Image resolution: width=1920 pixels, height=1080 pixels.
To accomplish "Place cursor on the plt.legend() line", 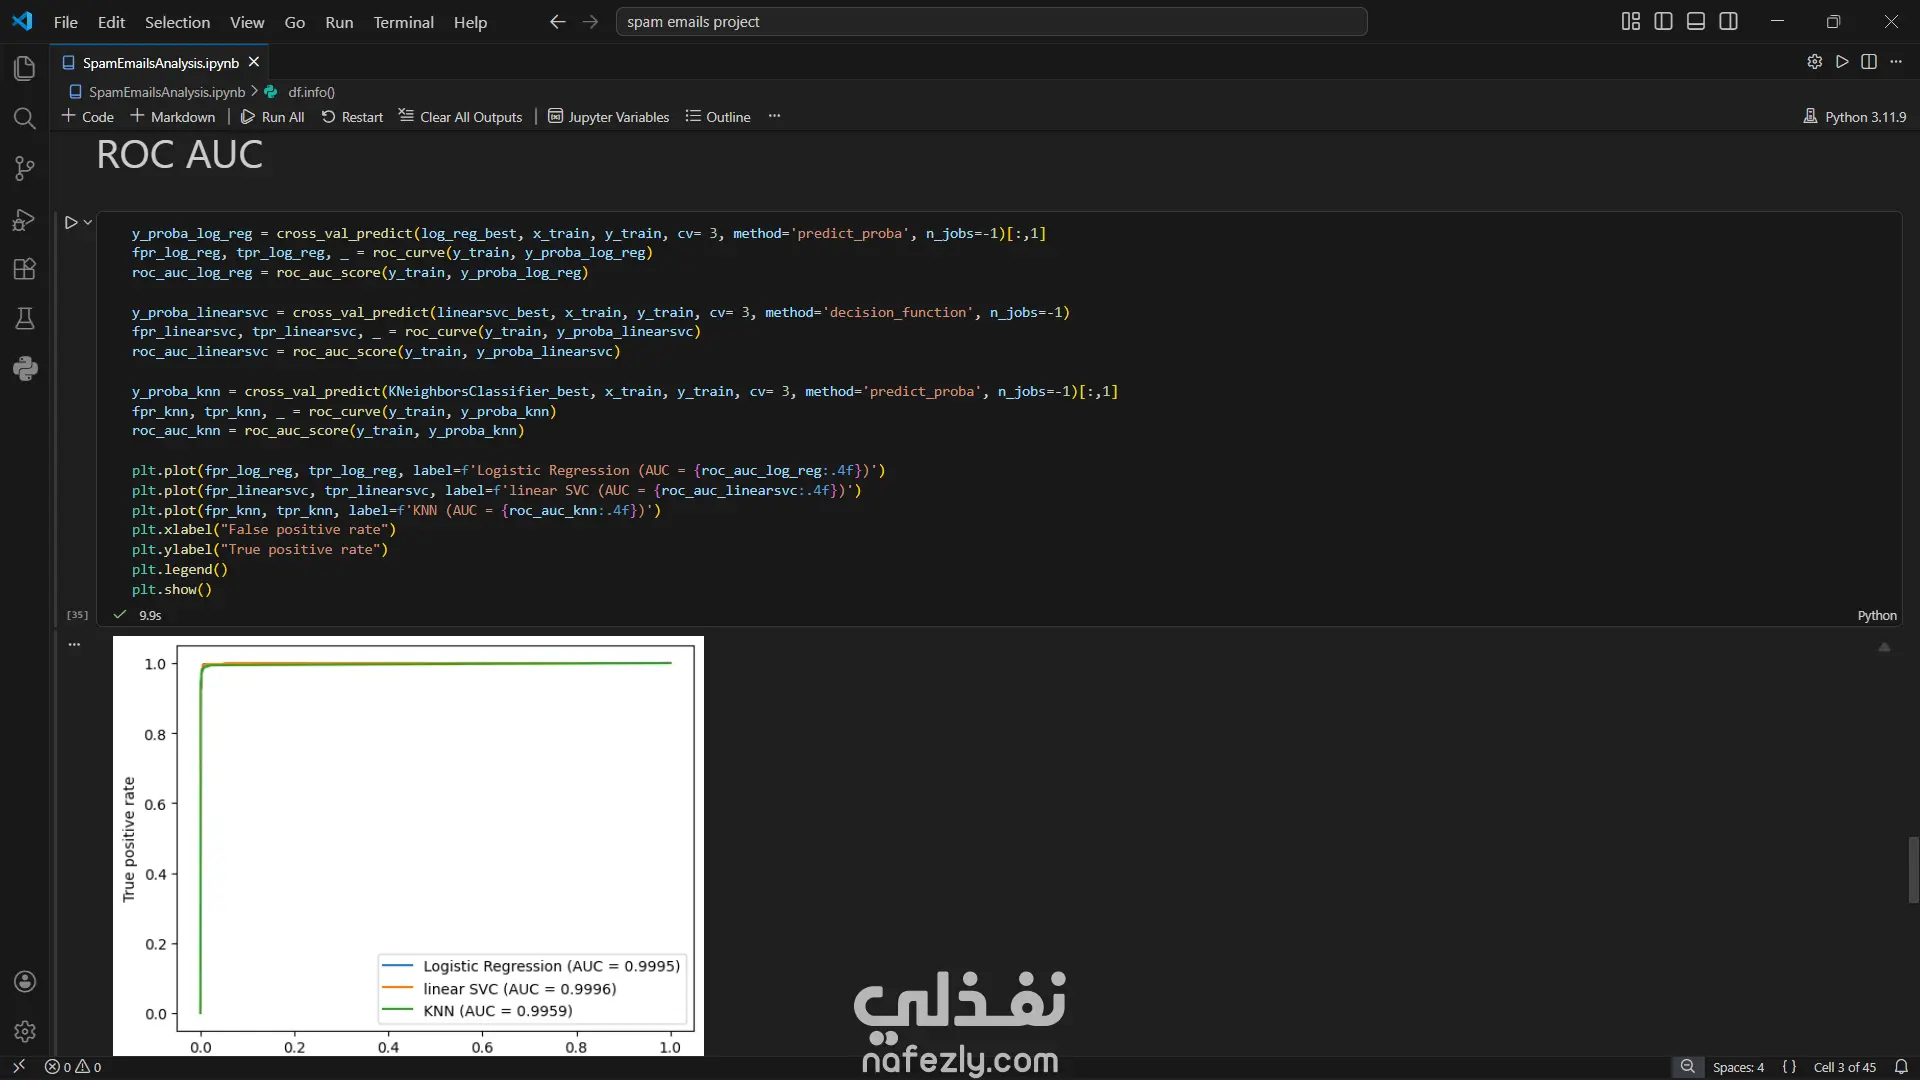I will pos(180,570).
